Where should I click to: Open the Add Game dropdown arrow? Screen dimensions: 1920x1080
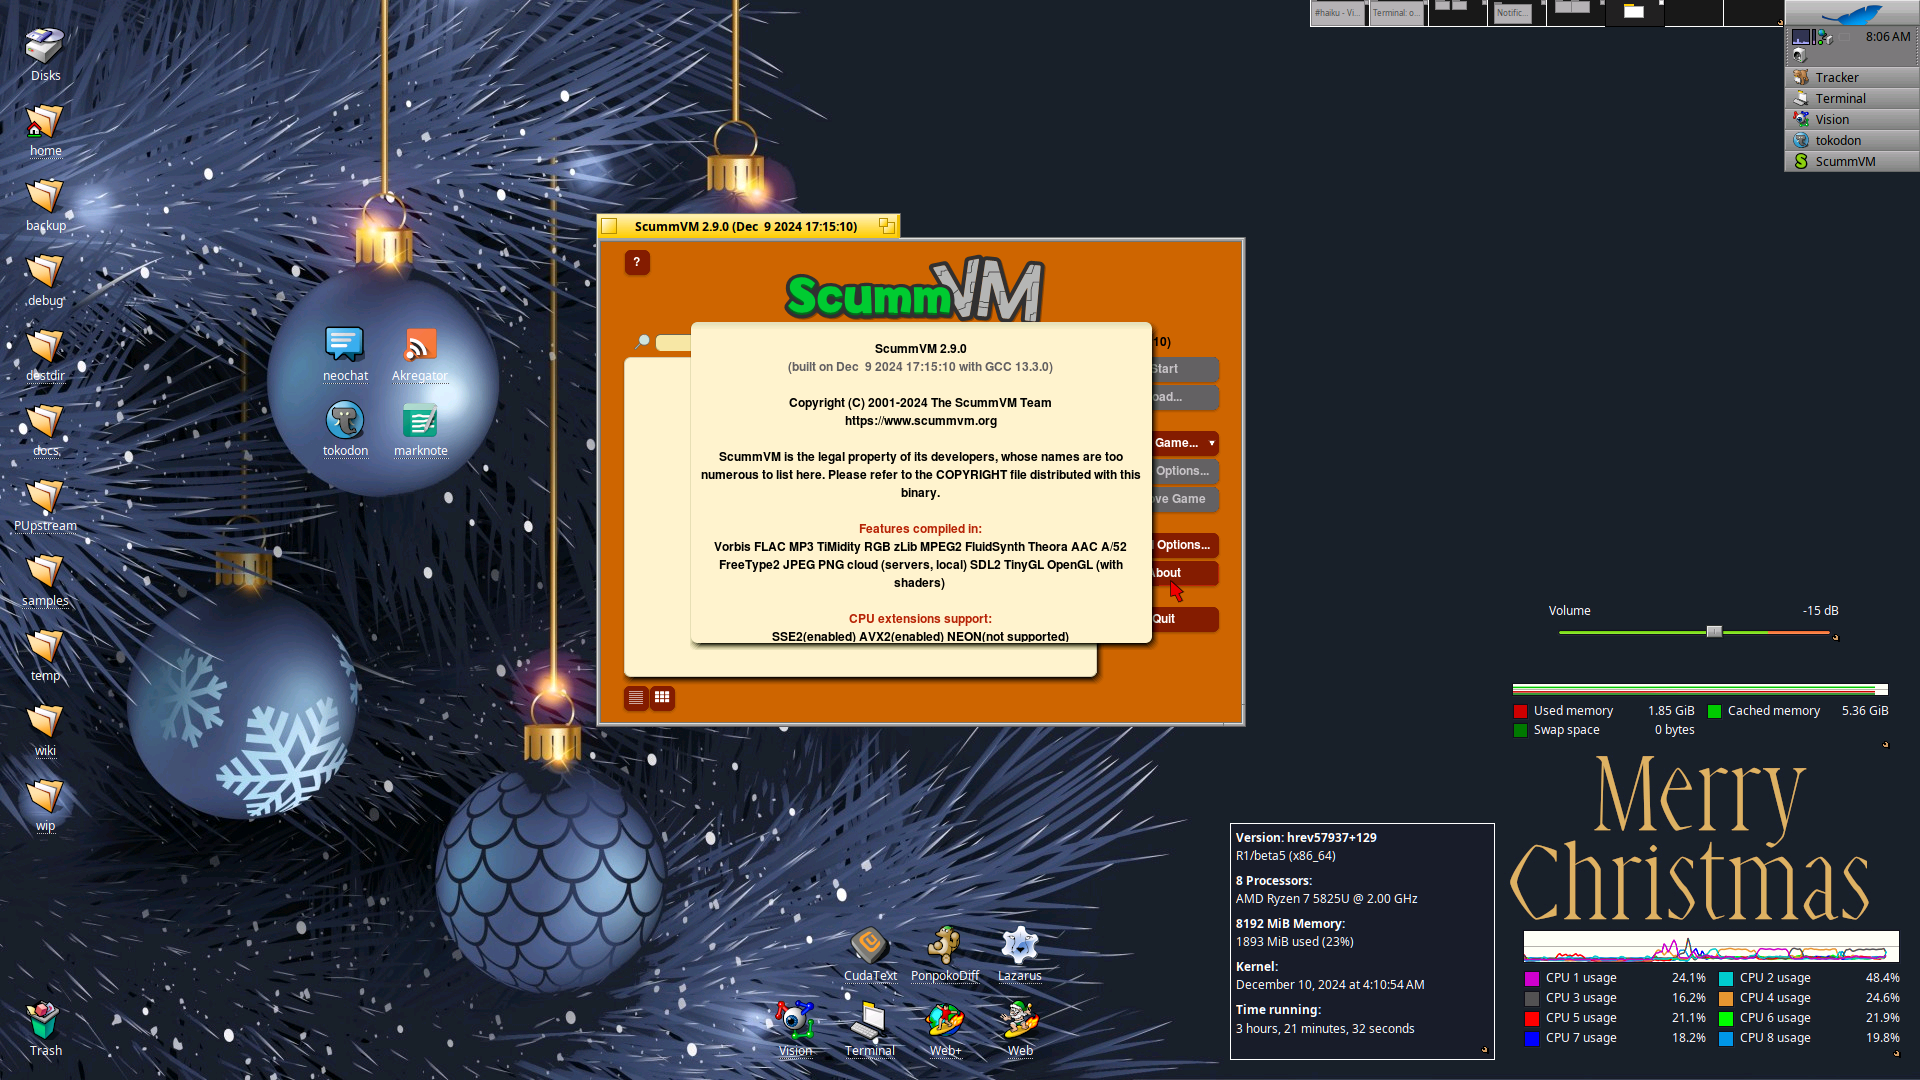1212,443
